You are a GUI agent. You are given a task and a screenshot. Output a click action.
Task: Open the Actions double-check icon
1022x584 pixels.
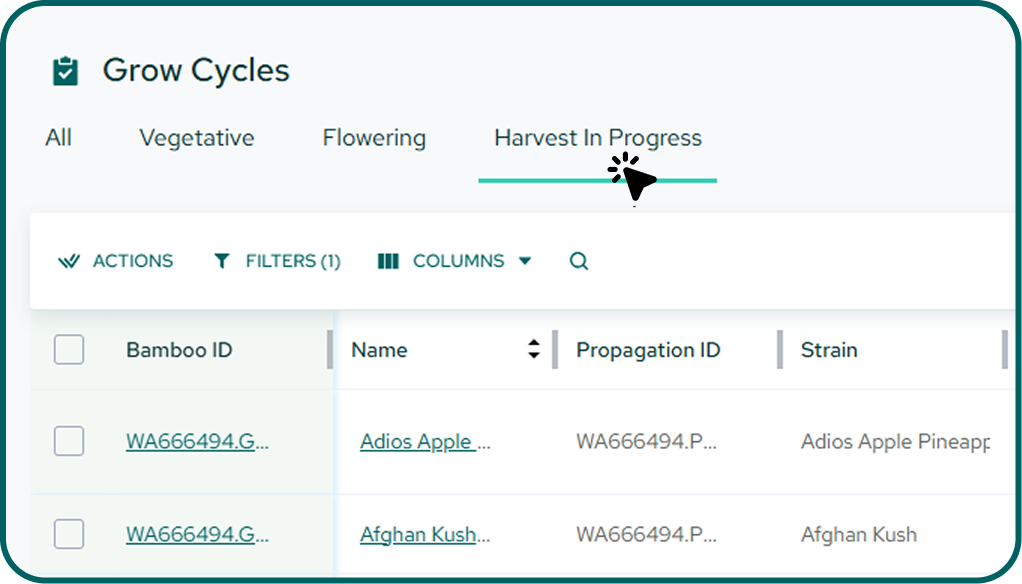tap(69, 261)
